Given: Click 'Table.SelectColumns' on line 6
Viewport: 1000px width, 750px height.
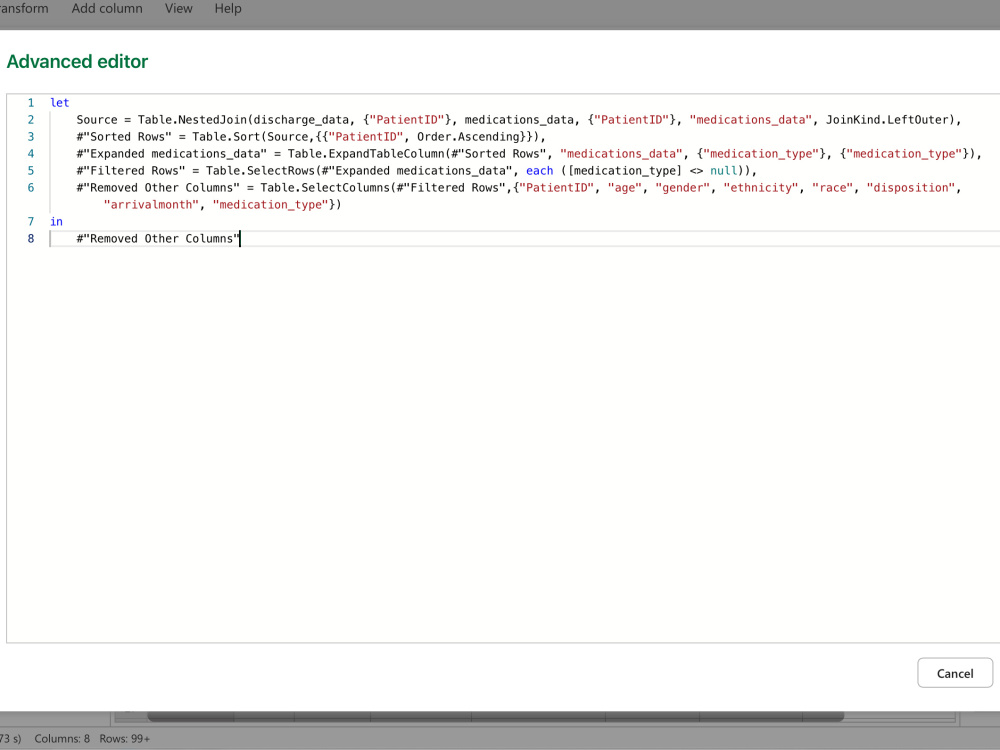Looking at the screenshot, I should coord(325,188).
